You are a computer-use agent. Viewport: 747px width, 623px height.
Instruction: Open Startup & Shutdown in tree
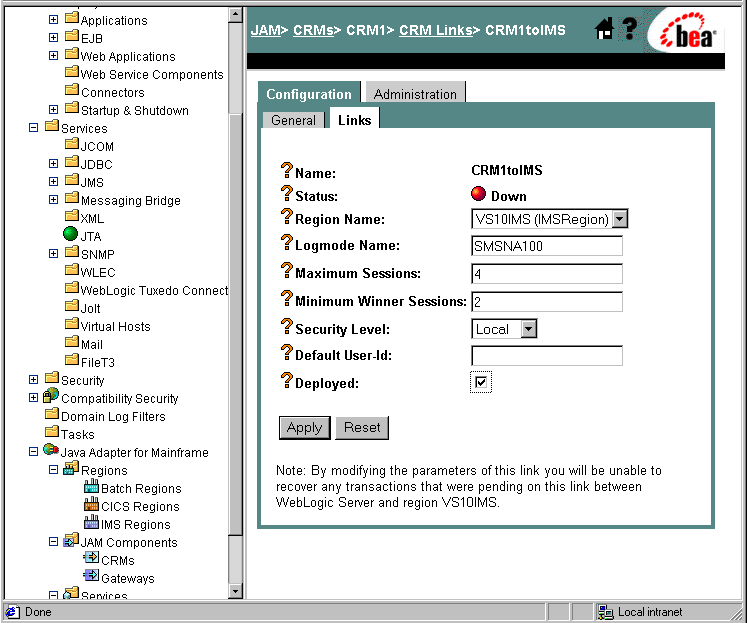135,111
